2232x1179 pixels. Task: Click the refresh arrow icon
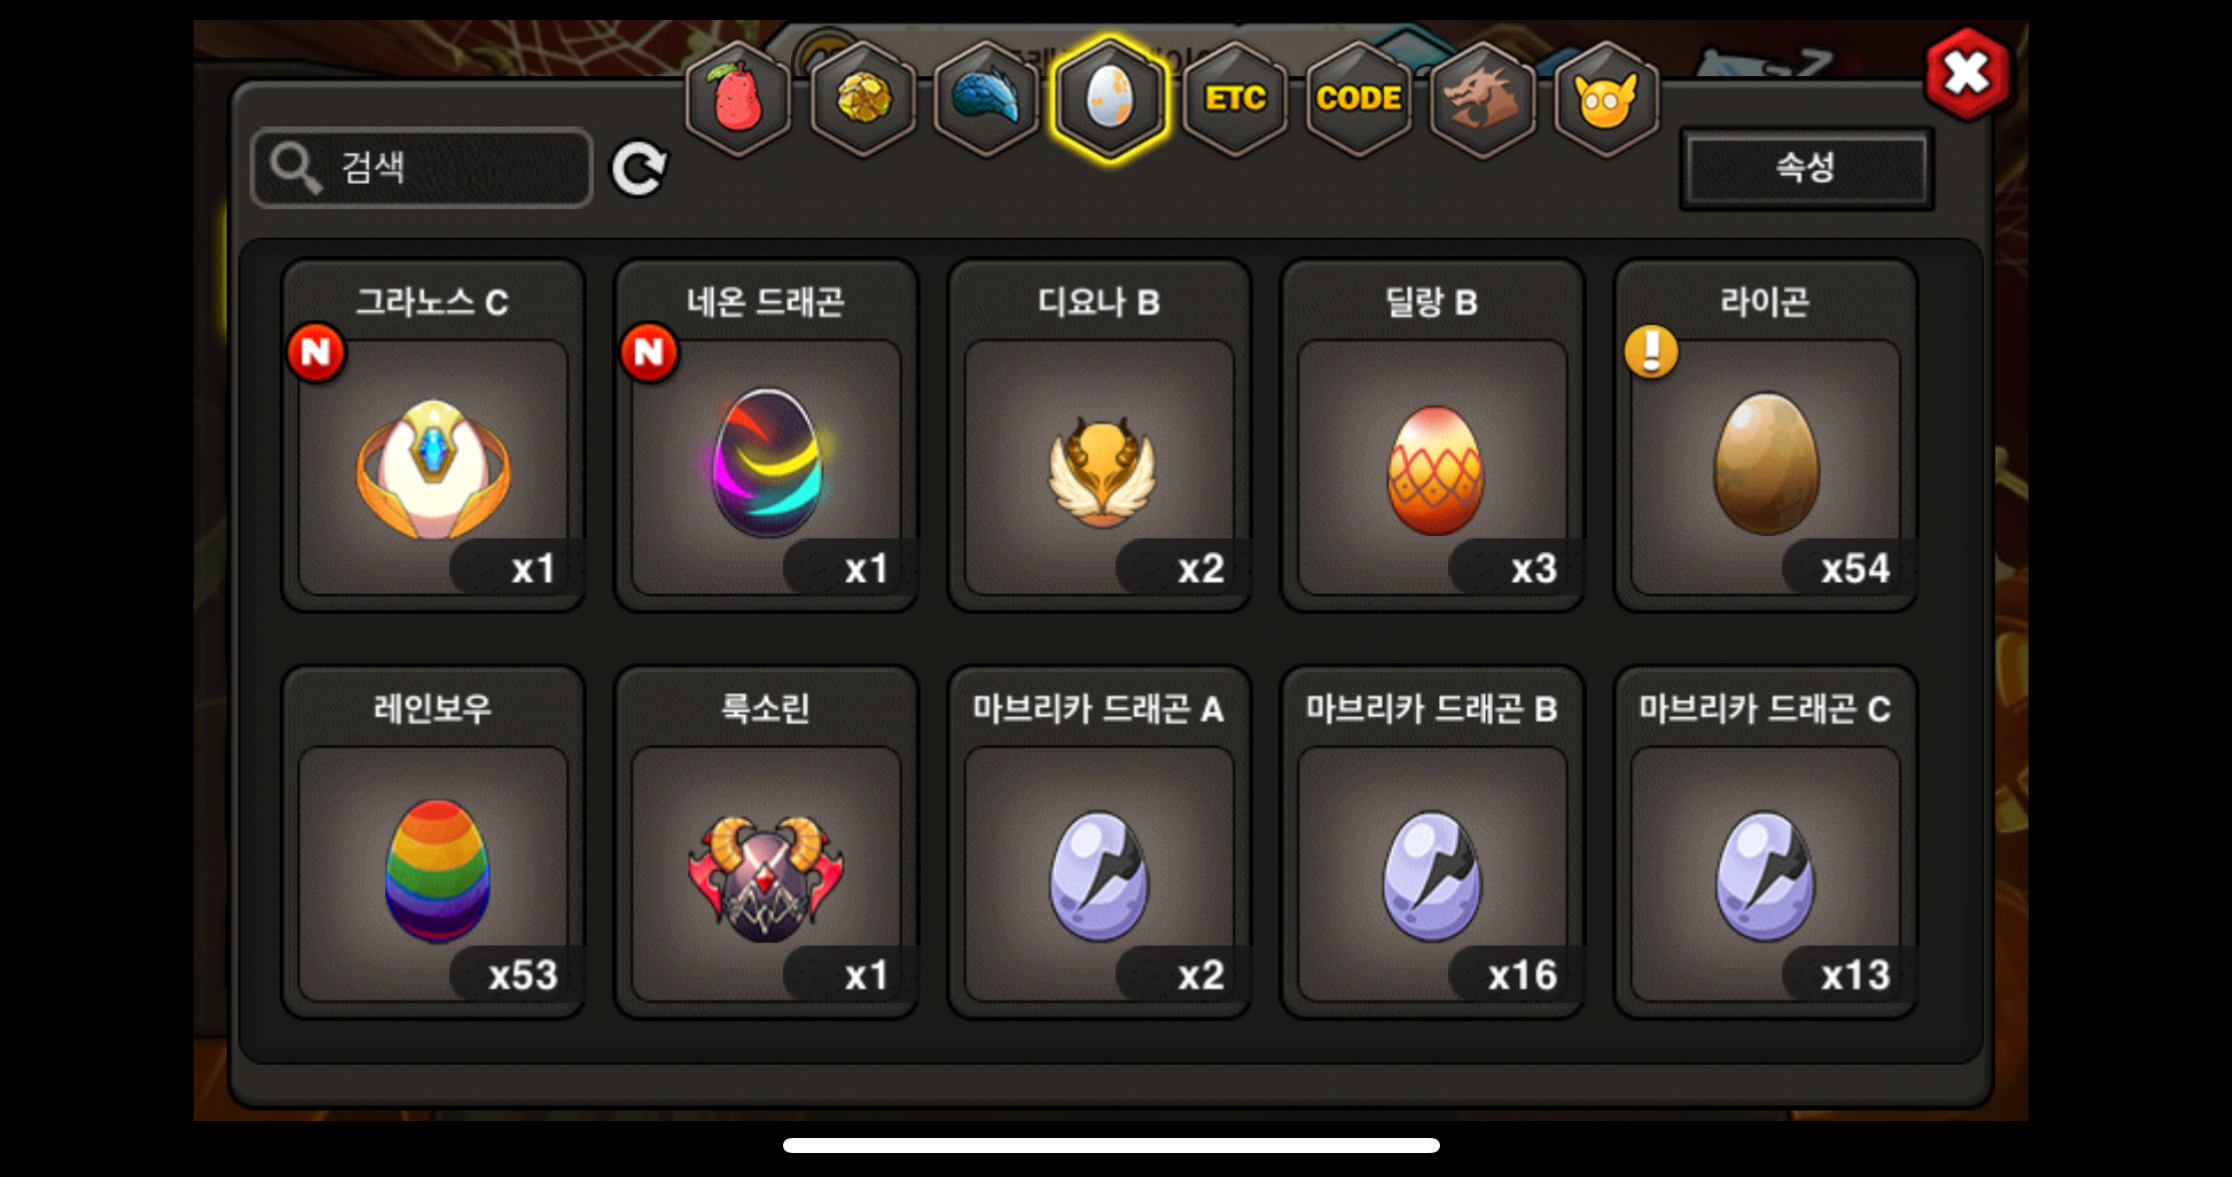coord(640,168)
